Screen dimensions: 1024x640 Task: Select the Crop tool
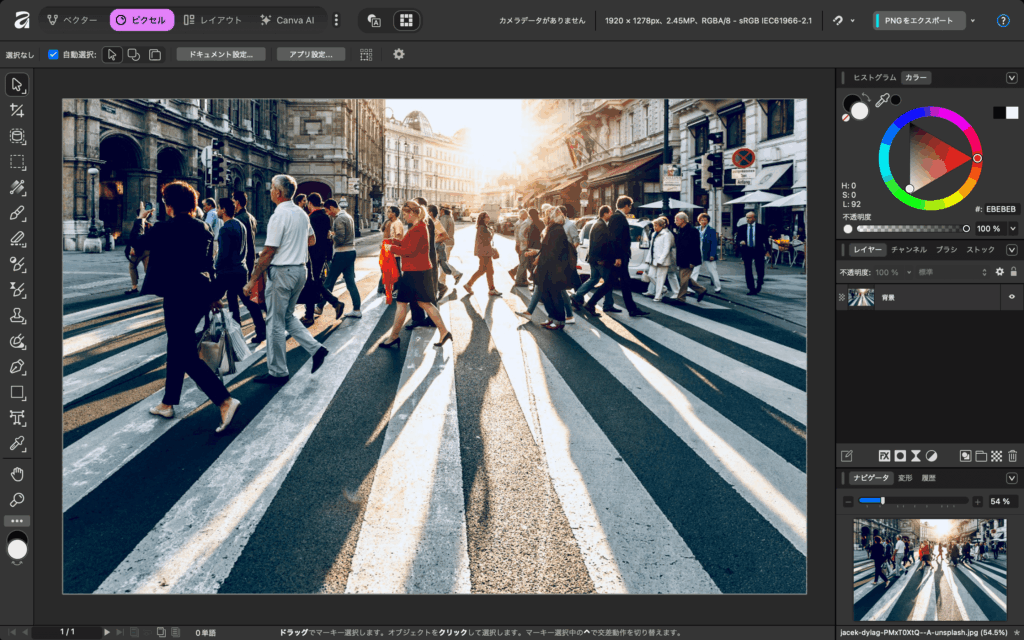[x=17, y=110]
